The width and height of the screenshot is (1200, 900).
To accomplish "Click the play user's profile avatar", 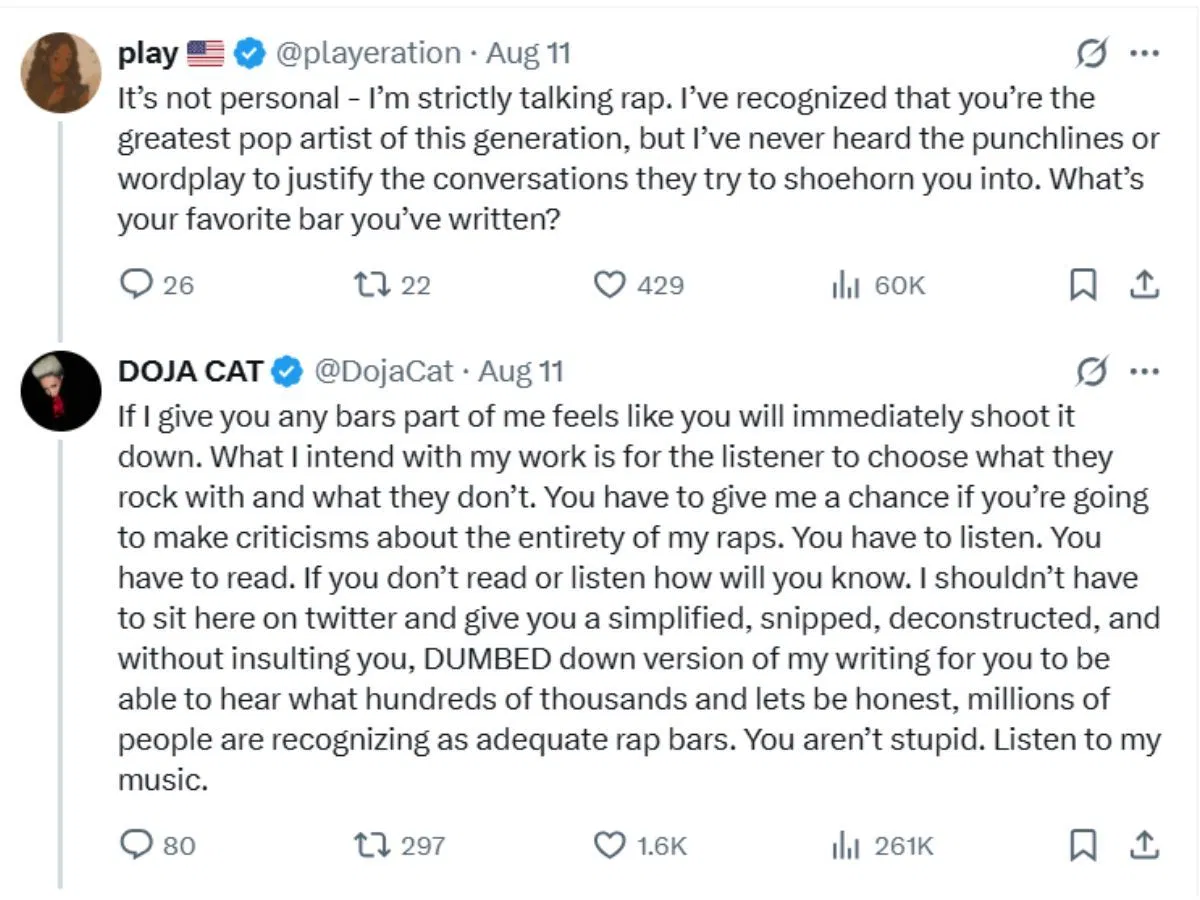I will pos(62,73).
